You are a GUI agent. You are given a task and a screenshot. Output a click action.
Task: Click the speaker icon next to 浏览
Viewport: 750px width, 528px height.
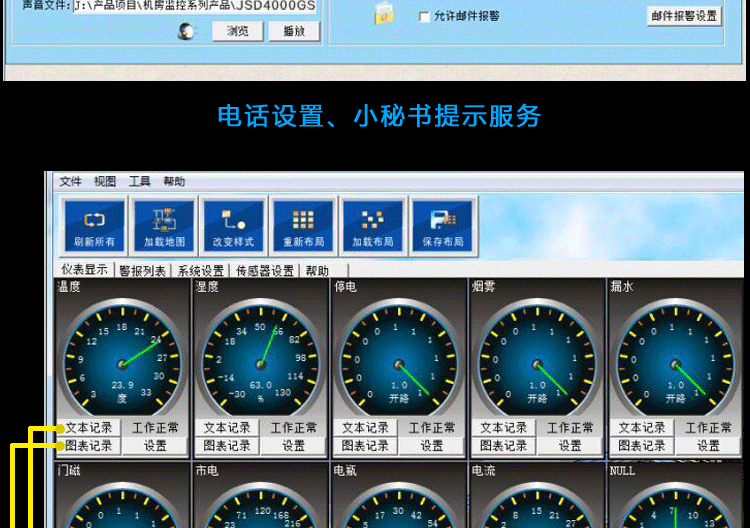coord(187,32)
